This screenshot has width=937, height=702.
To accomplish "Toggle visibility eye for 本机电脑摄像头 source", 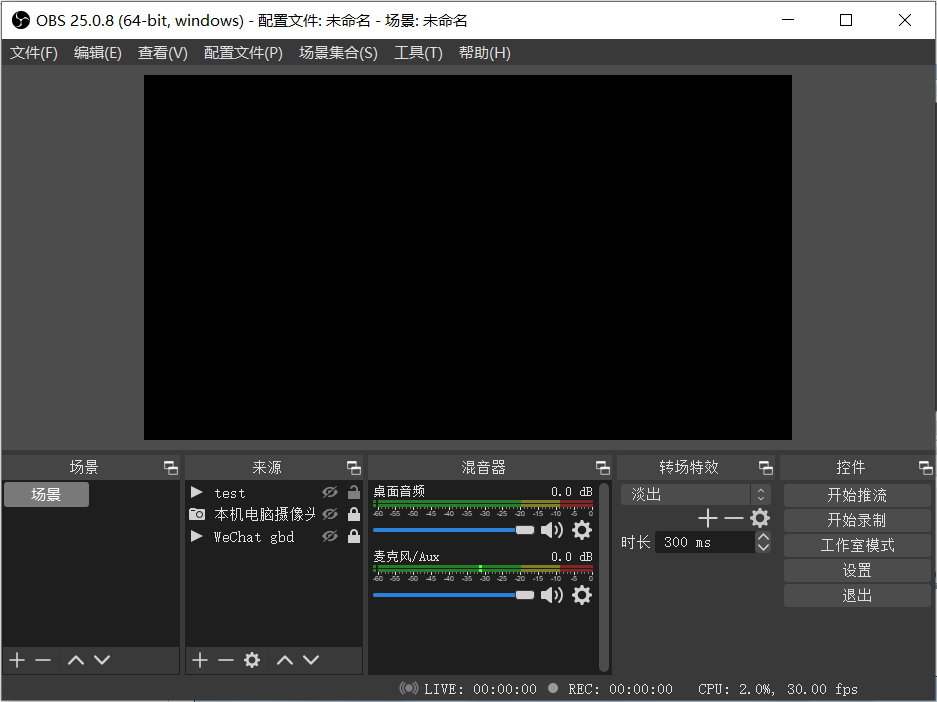I will click(x=330, y=514).
